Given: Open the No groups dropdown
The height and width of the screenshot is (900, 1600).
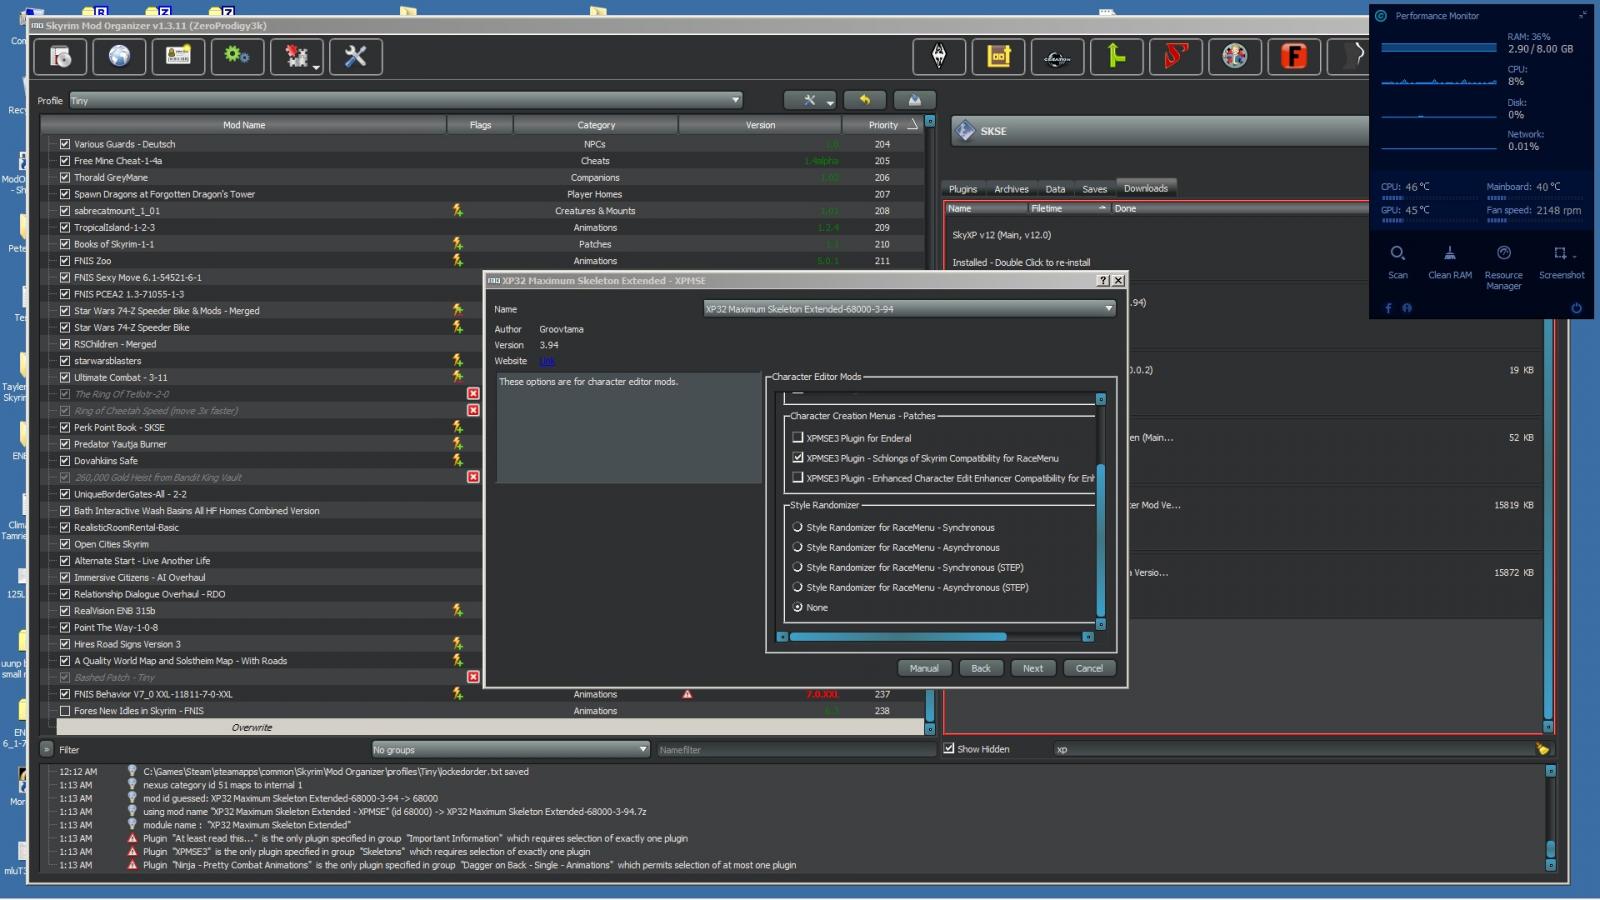Looking at the screenshot, I should (511, 749).
